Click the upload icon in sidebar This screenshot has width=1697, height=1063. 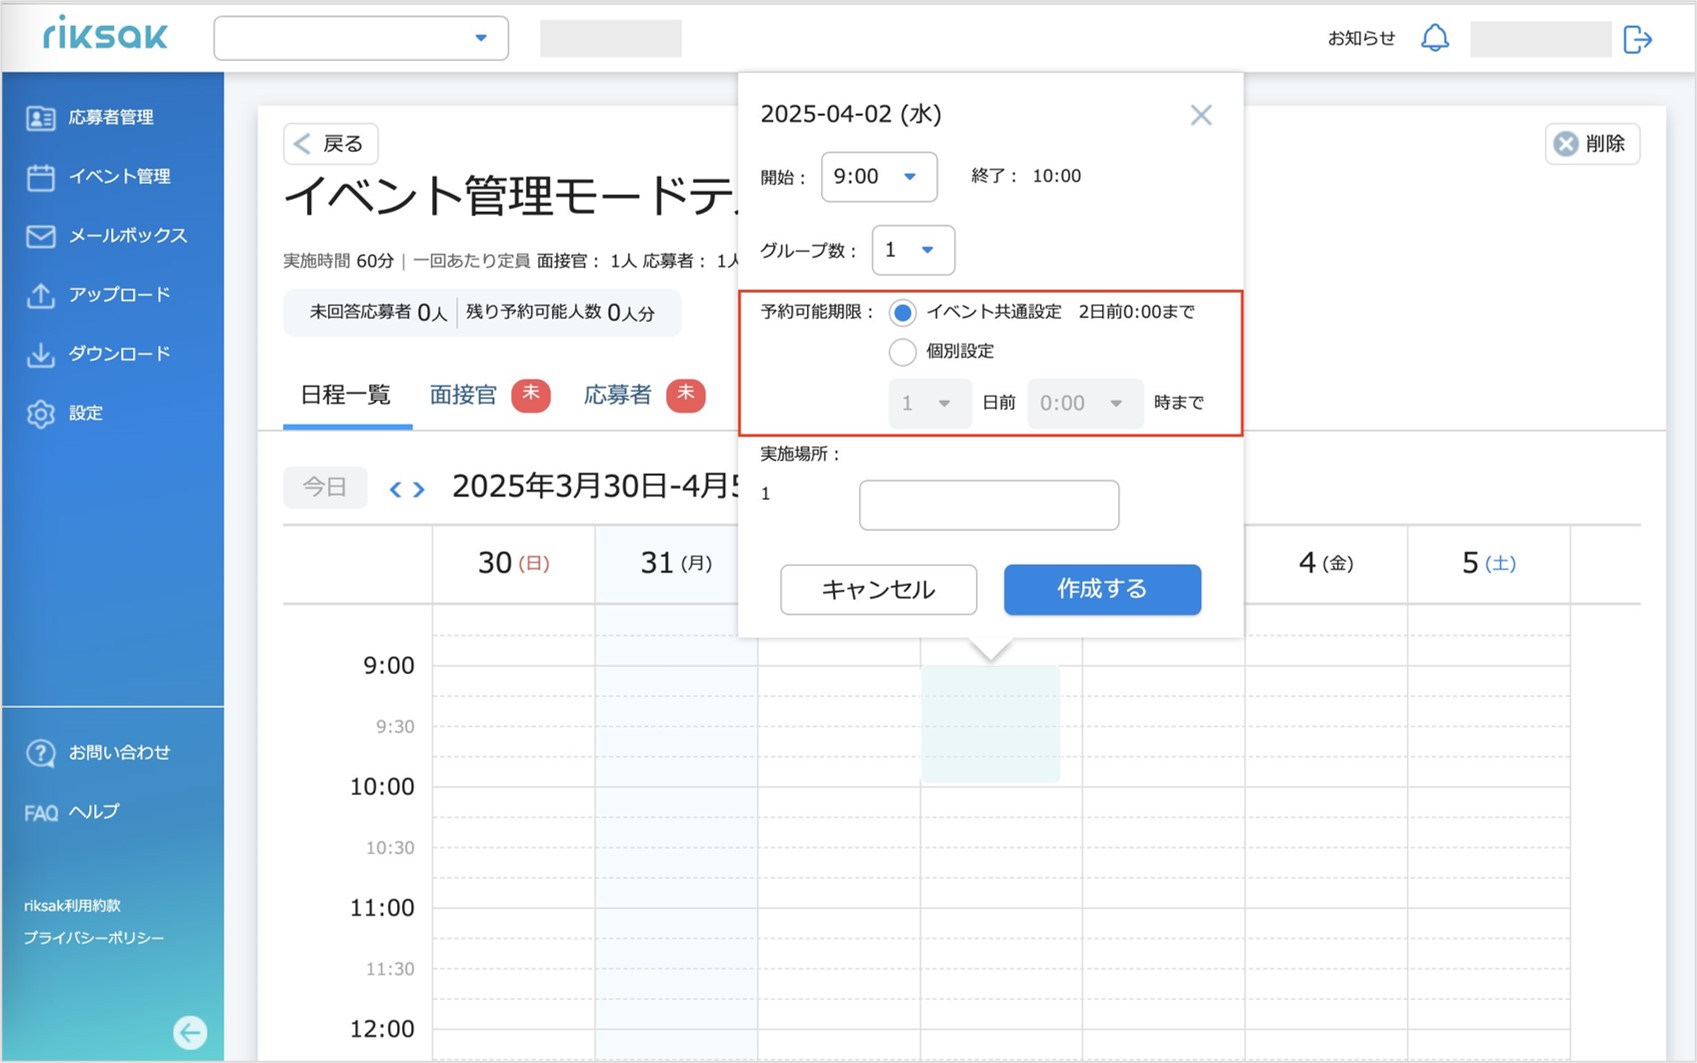[x=40, y=295]
